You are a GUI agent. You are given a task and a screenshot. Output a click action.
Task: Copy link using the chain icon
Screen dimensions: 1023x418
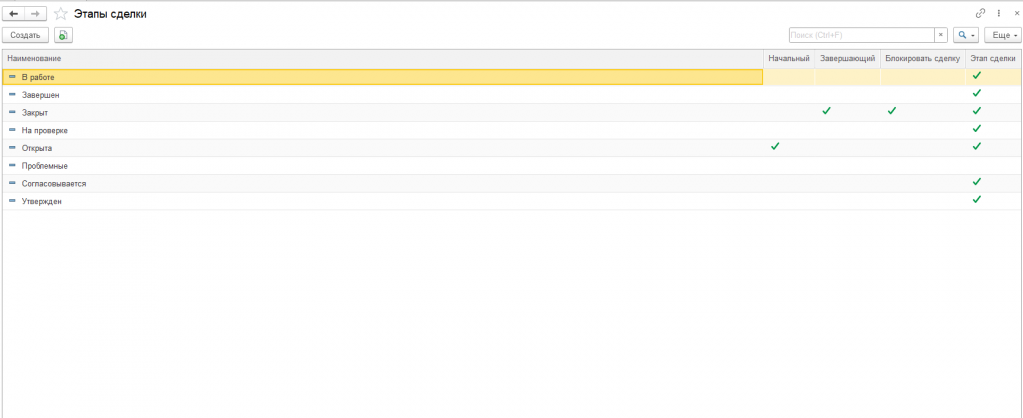tap(980, 13)
